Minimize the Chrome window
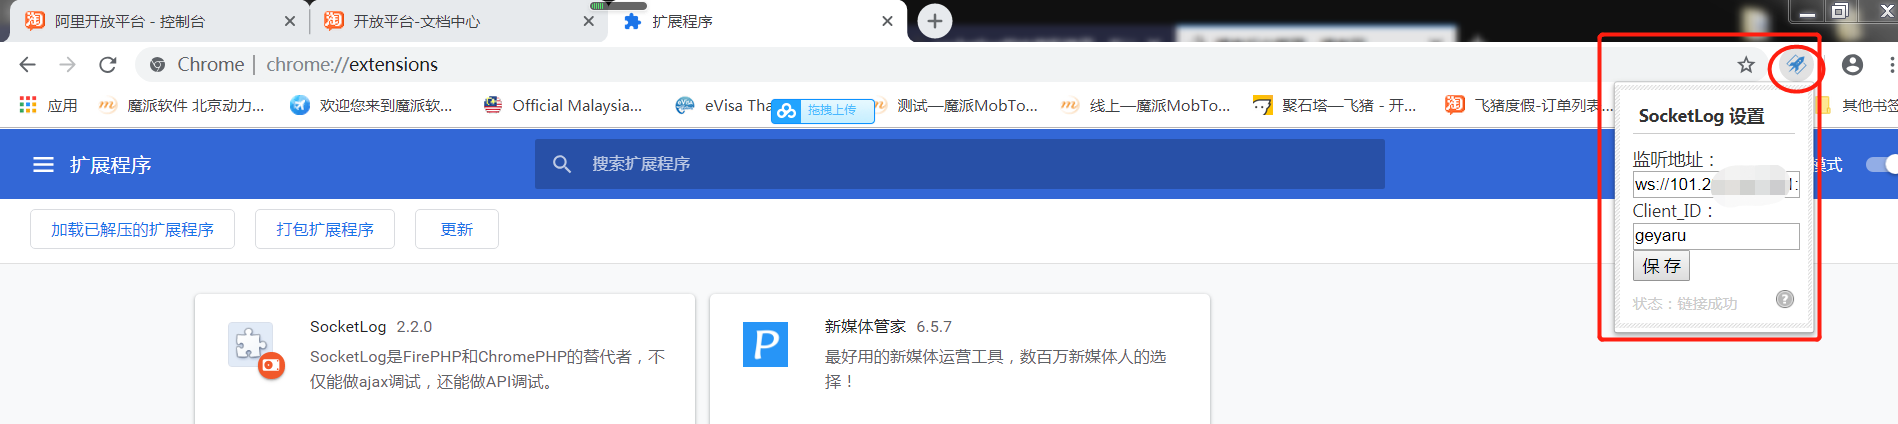Viewport: 1898px width, 424px height. point(1807,12)
